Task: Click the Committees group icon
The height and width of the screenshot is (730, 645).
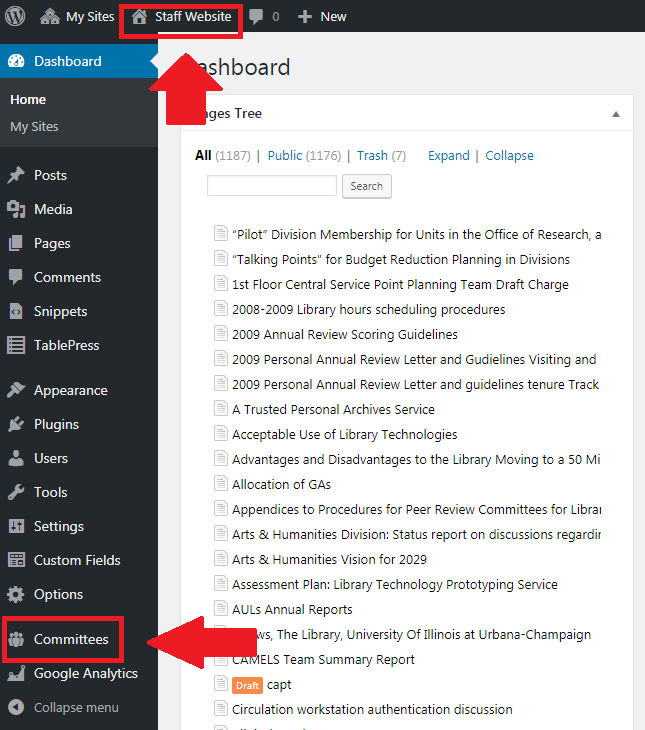Action: tap(16, 639)
